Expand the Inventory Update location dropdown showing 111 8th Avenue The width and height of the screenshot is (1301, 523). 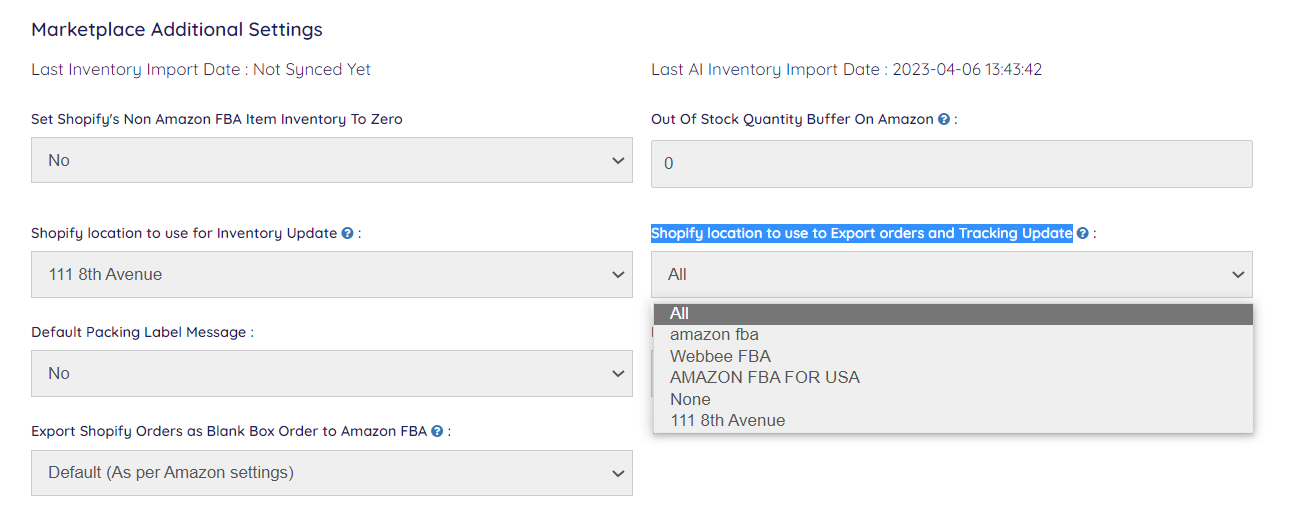(x=331, y=274)
